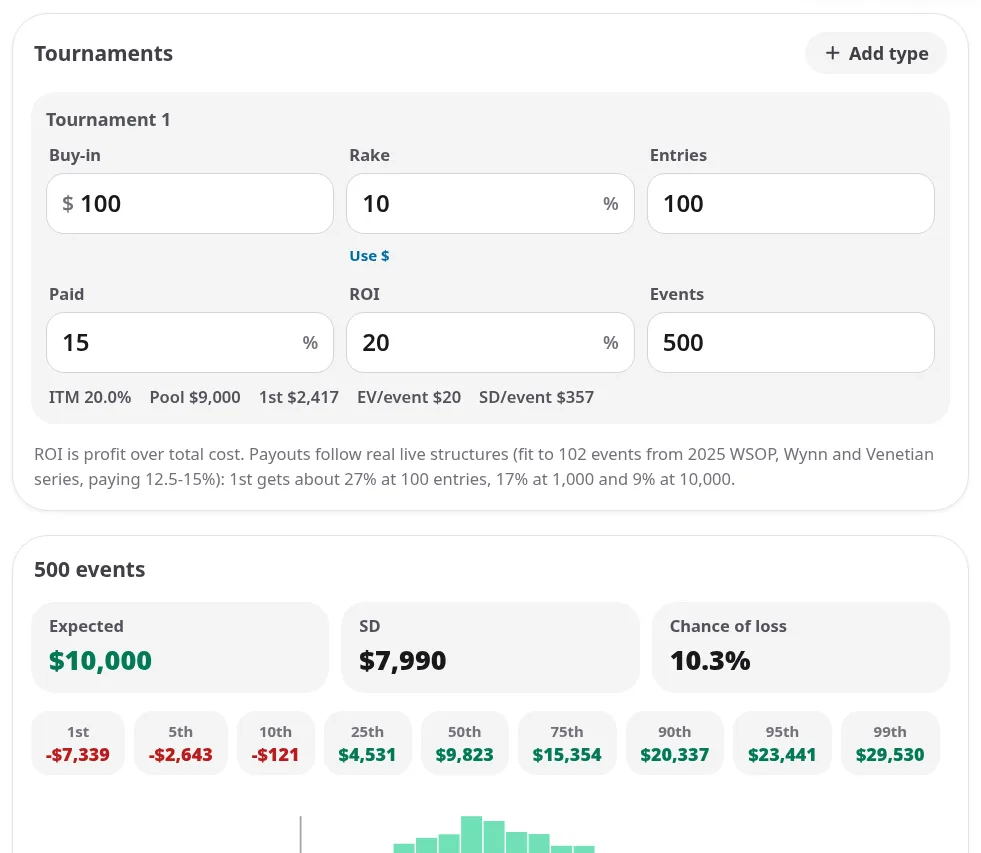Click the EV/event $20 stat
This screenshot has width=981, height=853.
[x=409, y=397]
